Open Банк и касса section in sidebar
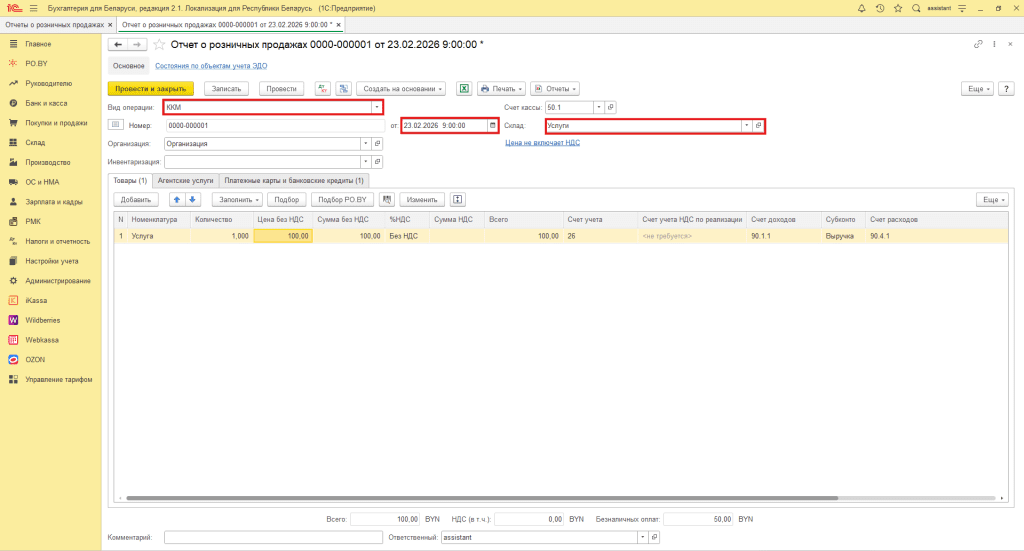 coord(45,103)
